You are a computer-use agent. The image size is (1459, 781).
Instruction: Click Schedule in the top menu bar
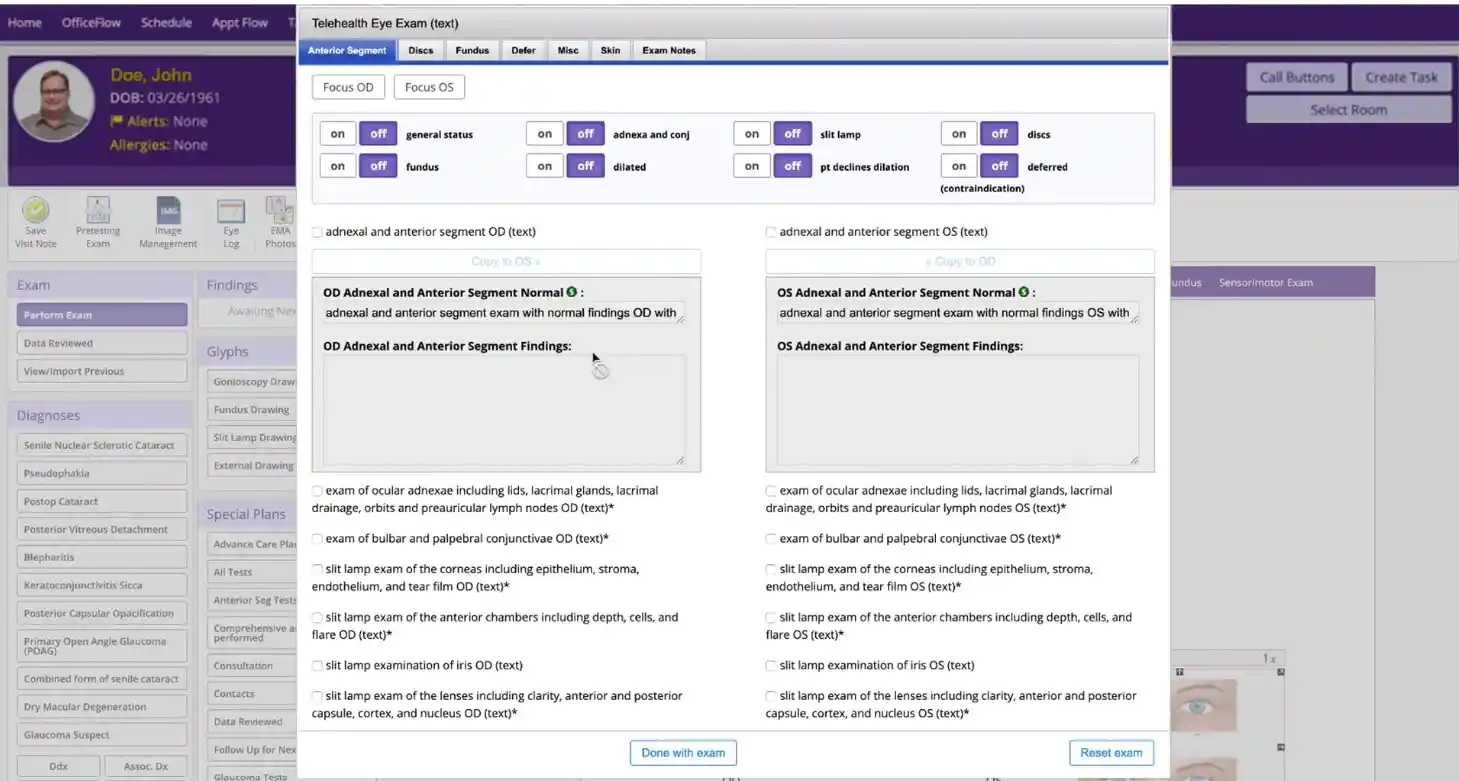166,21
